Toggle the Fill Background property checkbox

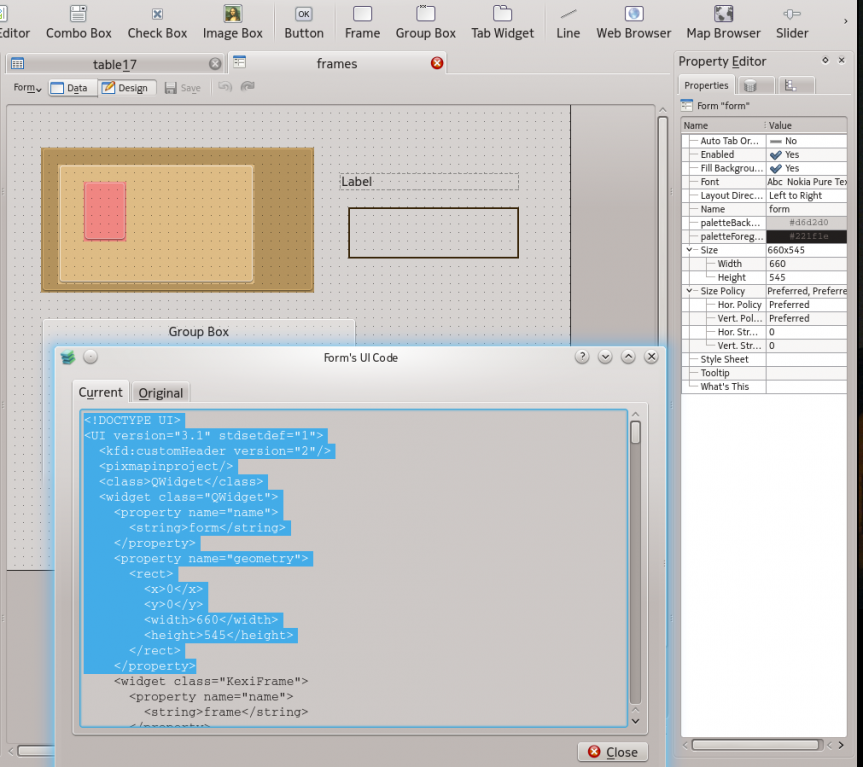tap(776, 169)
